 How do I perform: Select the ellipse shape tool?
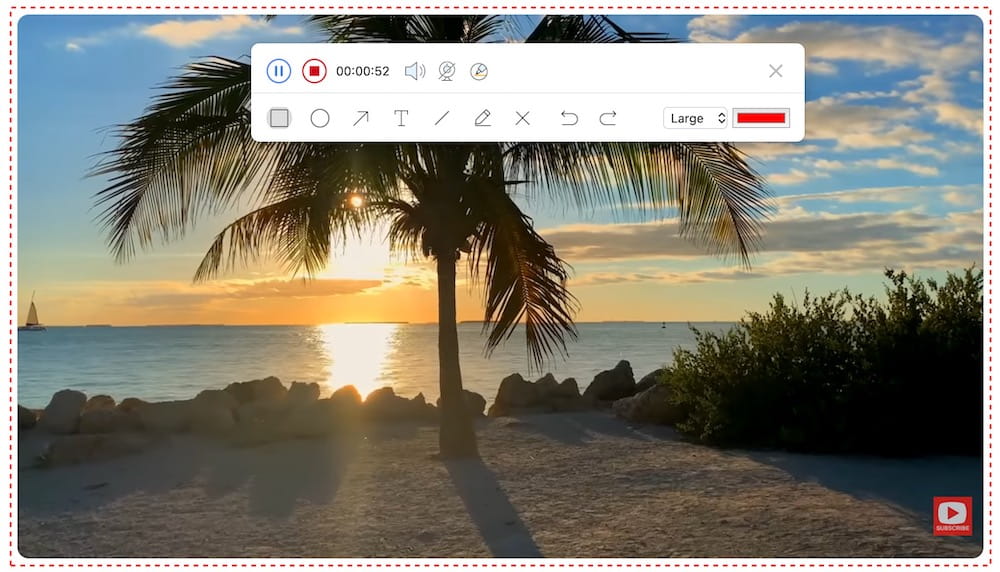[320, 118]
